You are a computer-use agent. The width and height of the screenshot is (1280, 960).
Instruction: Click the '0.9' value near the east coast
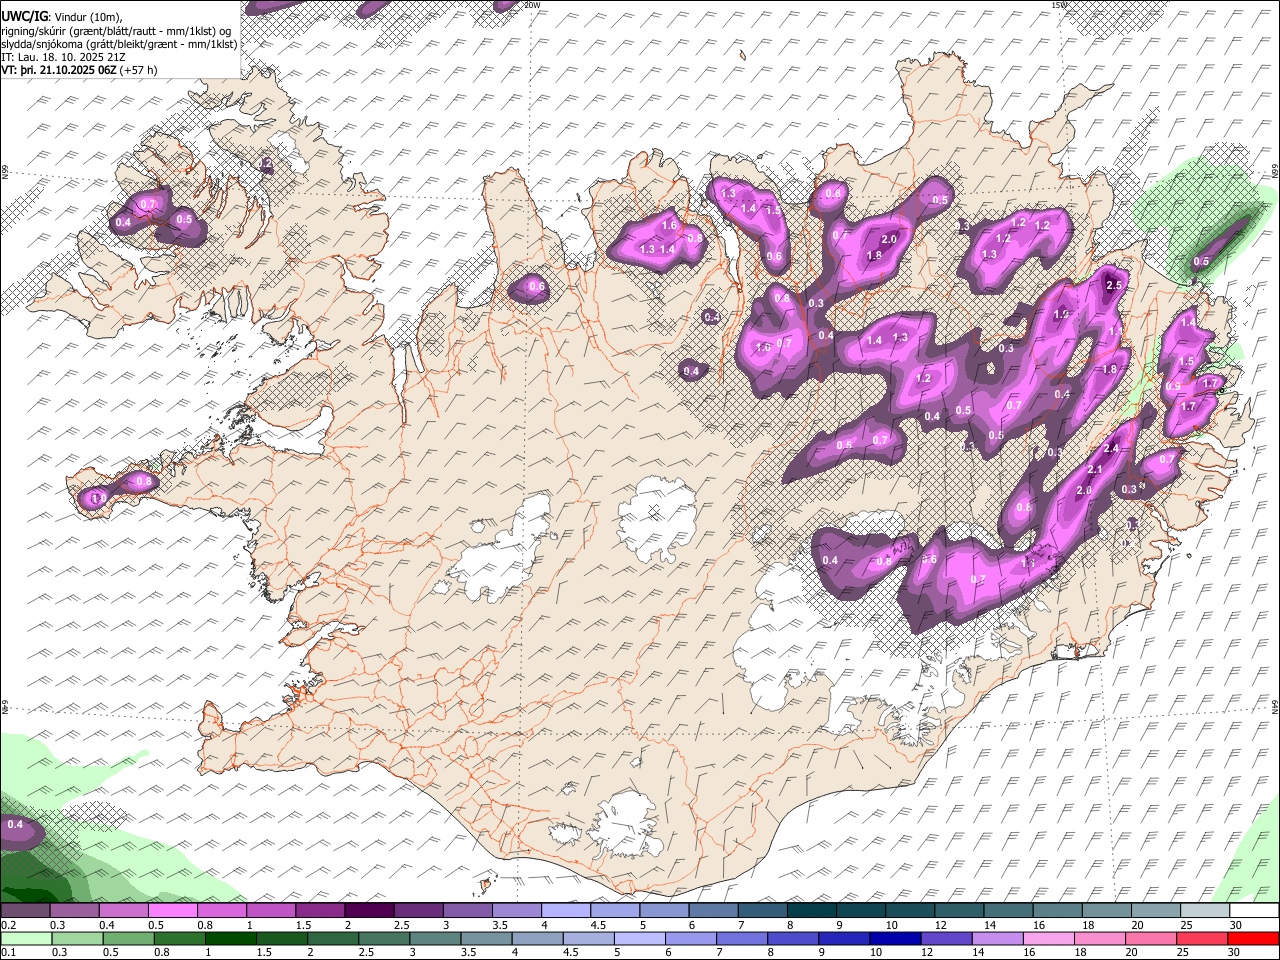click(1173, 387)
